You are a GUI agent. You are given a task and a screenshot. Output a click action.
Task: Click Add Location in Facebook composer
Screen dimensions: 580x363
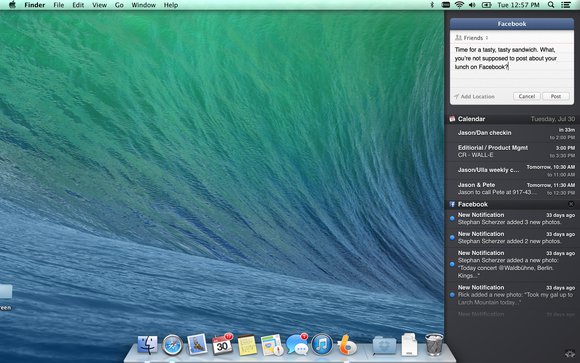click(474, 96)
